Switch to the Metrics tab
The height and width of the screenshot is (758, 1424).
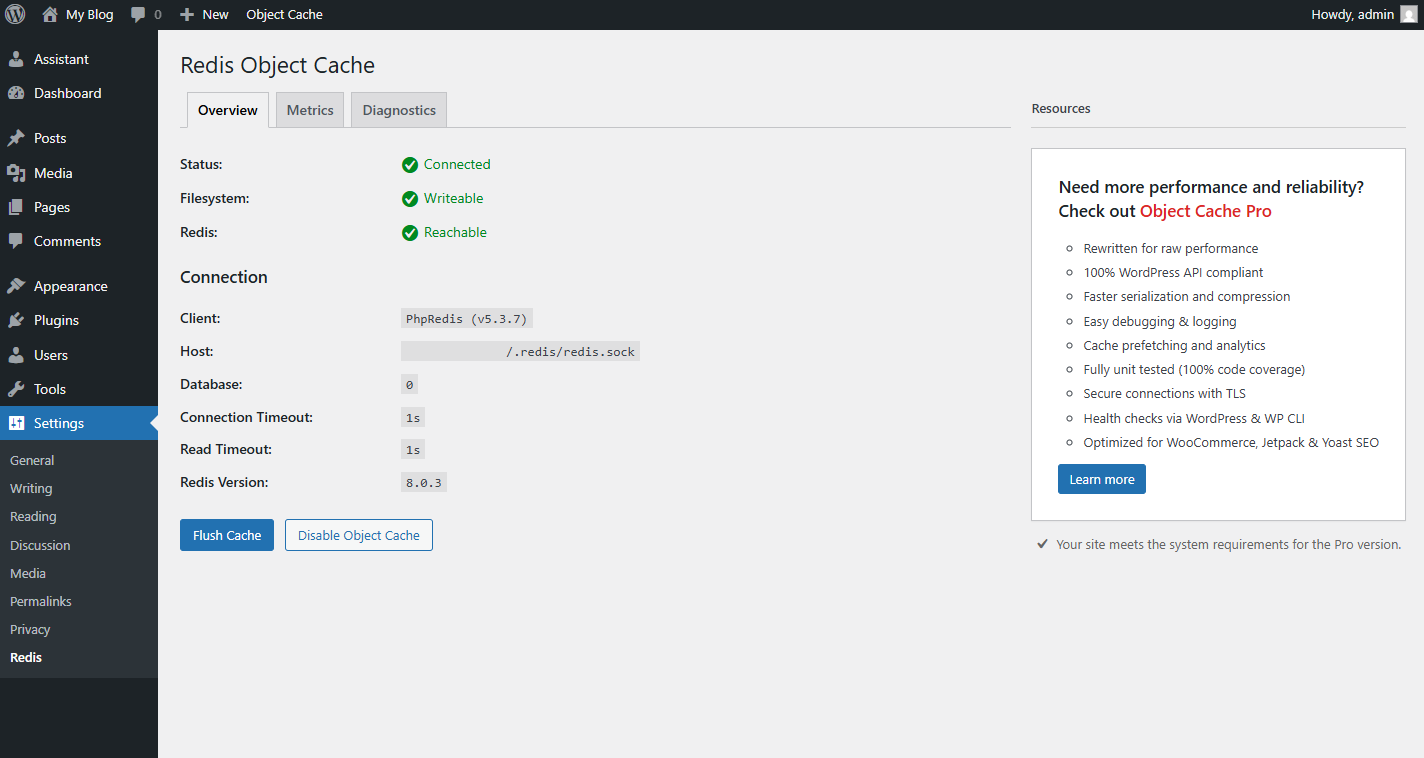(x=310, y=110)
